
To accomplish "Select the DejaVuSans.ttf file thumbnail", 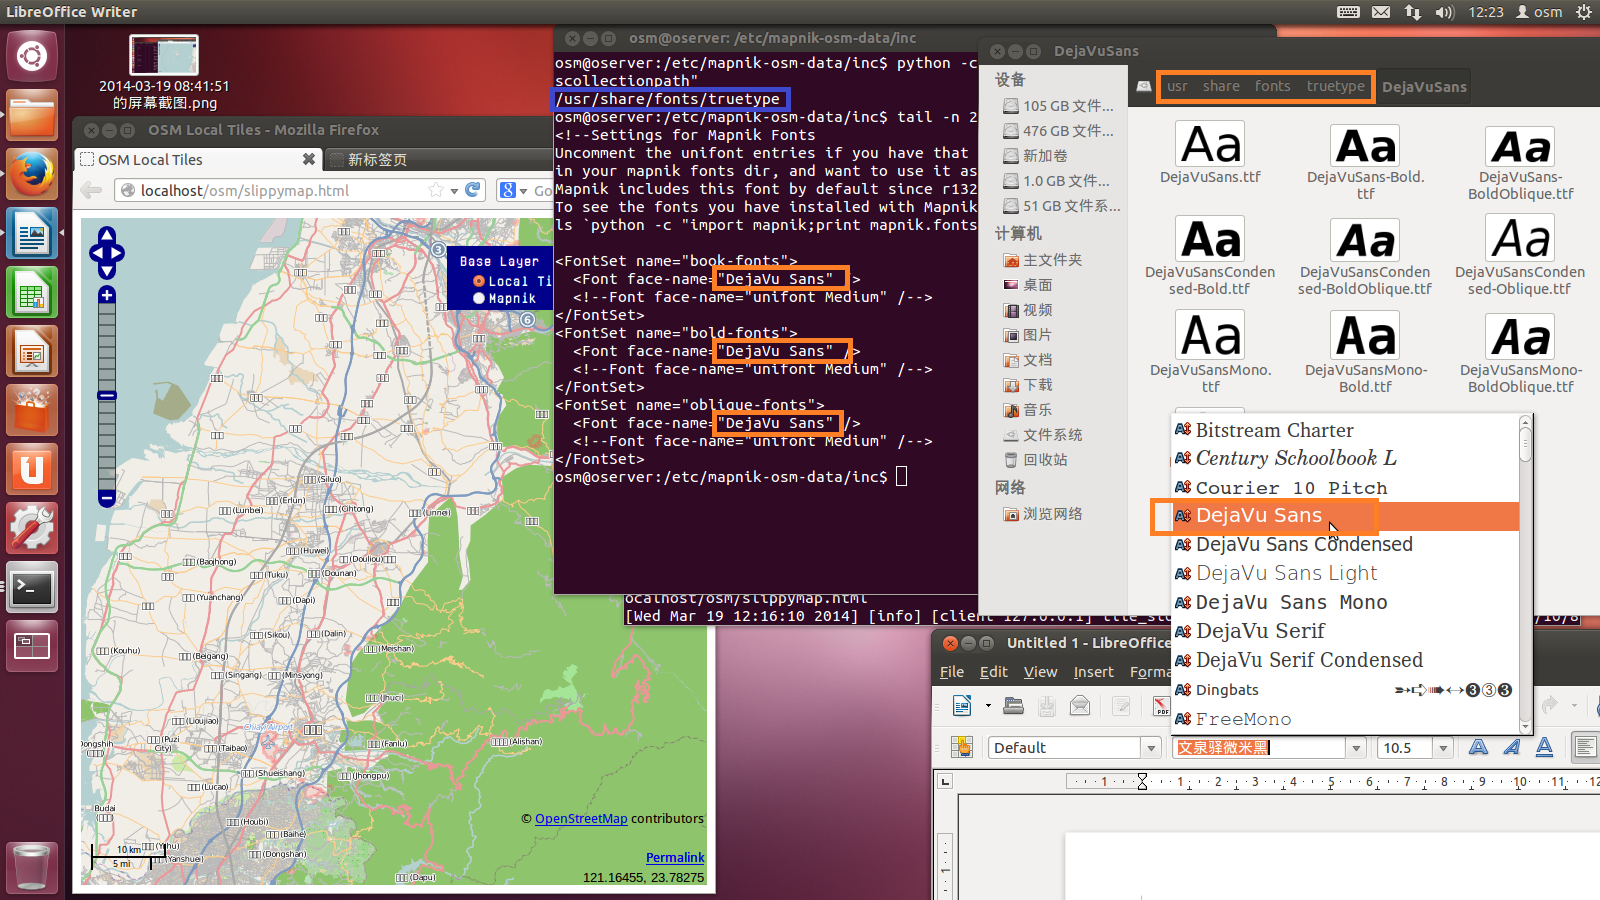I will [1210, 145].
